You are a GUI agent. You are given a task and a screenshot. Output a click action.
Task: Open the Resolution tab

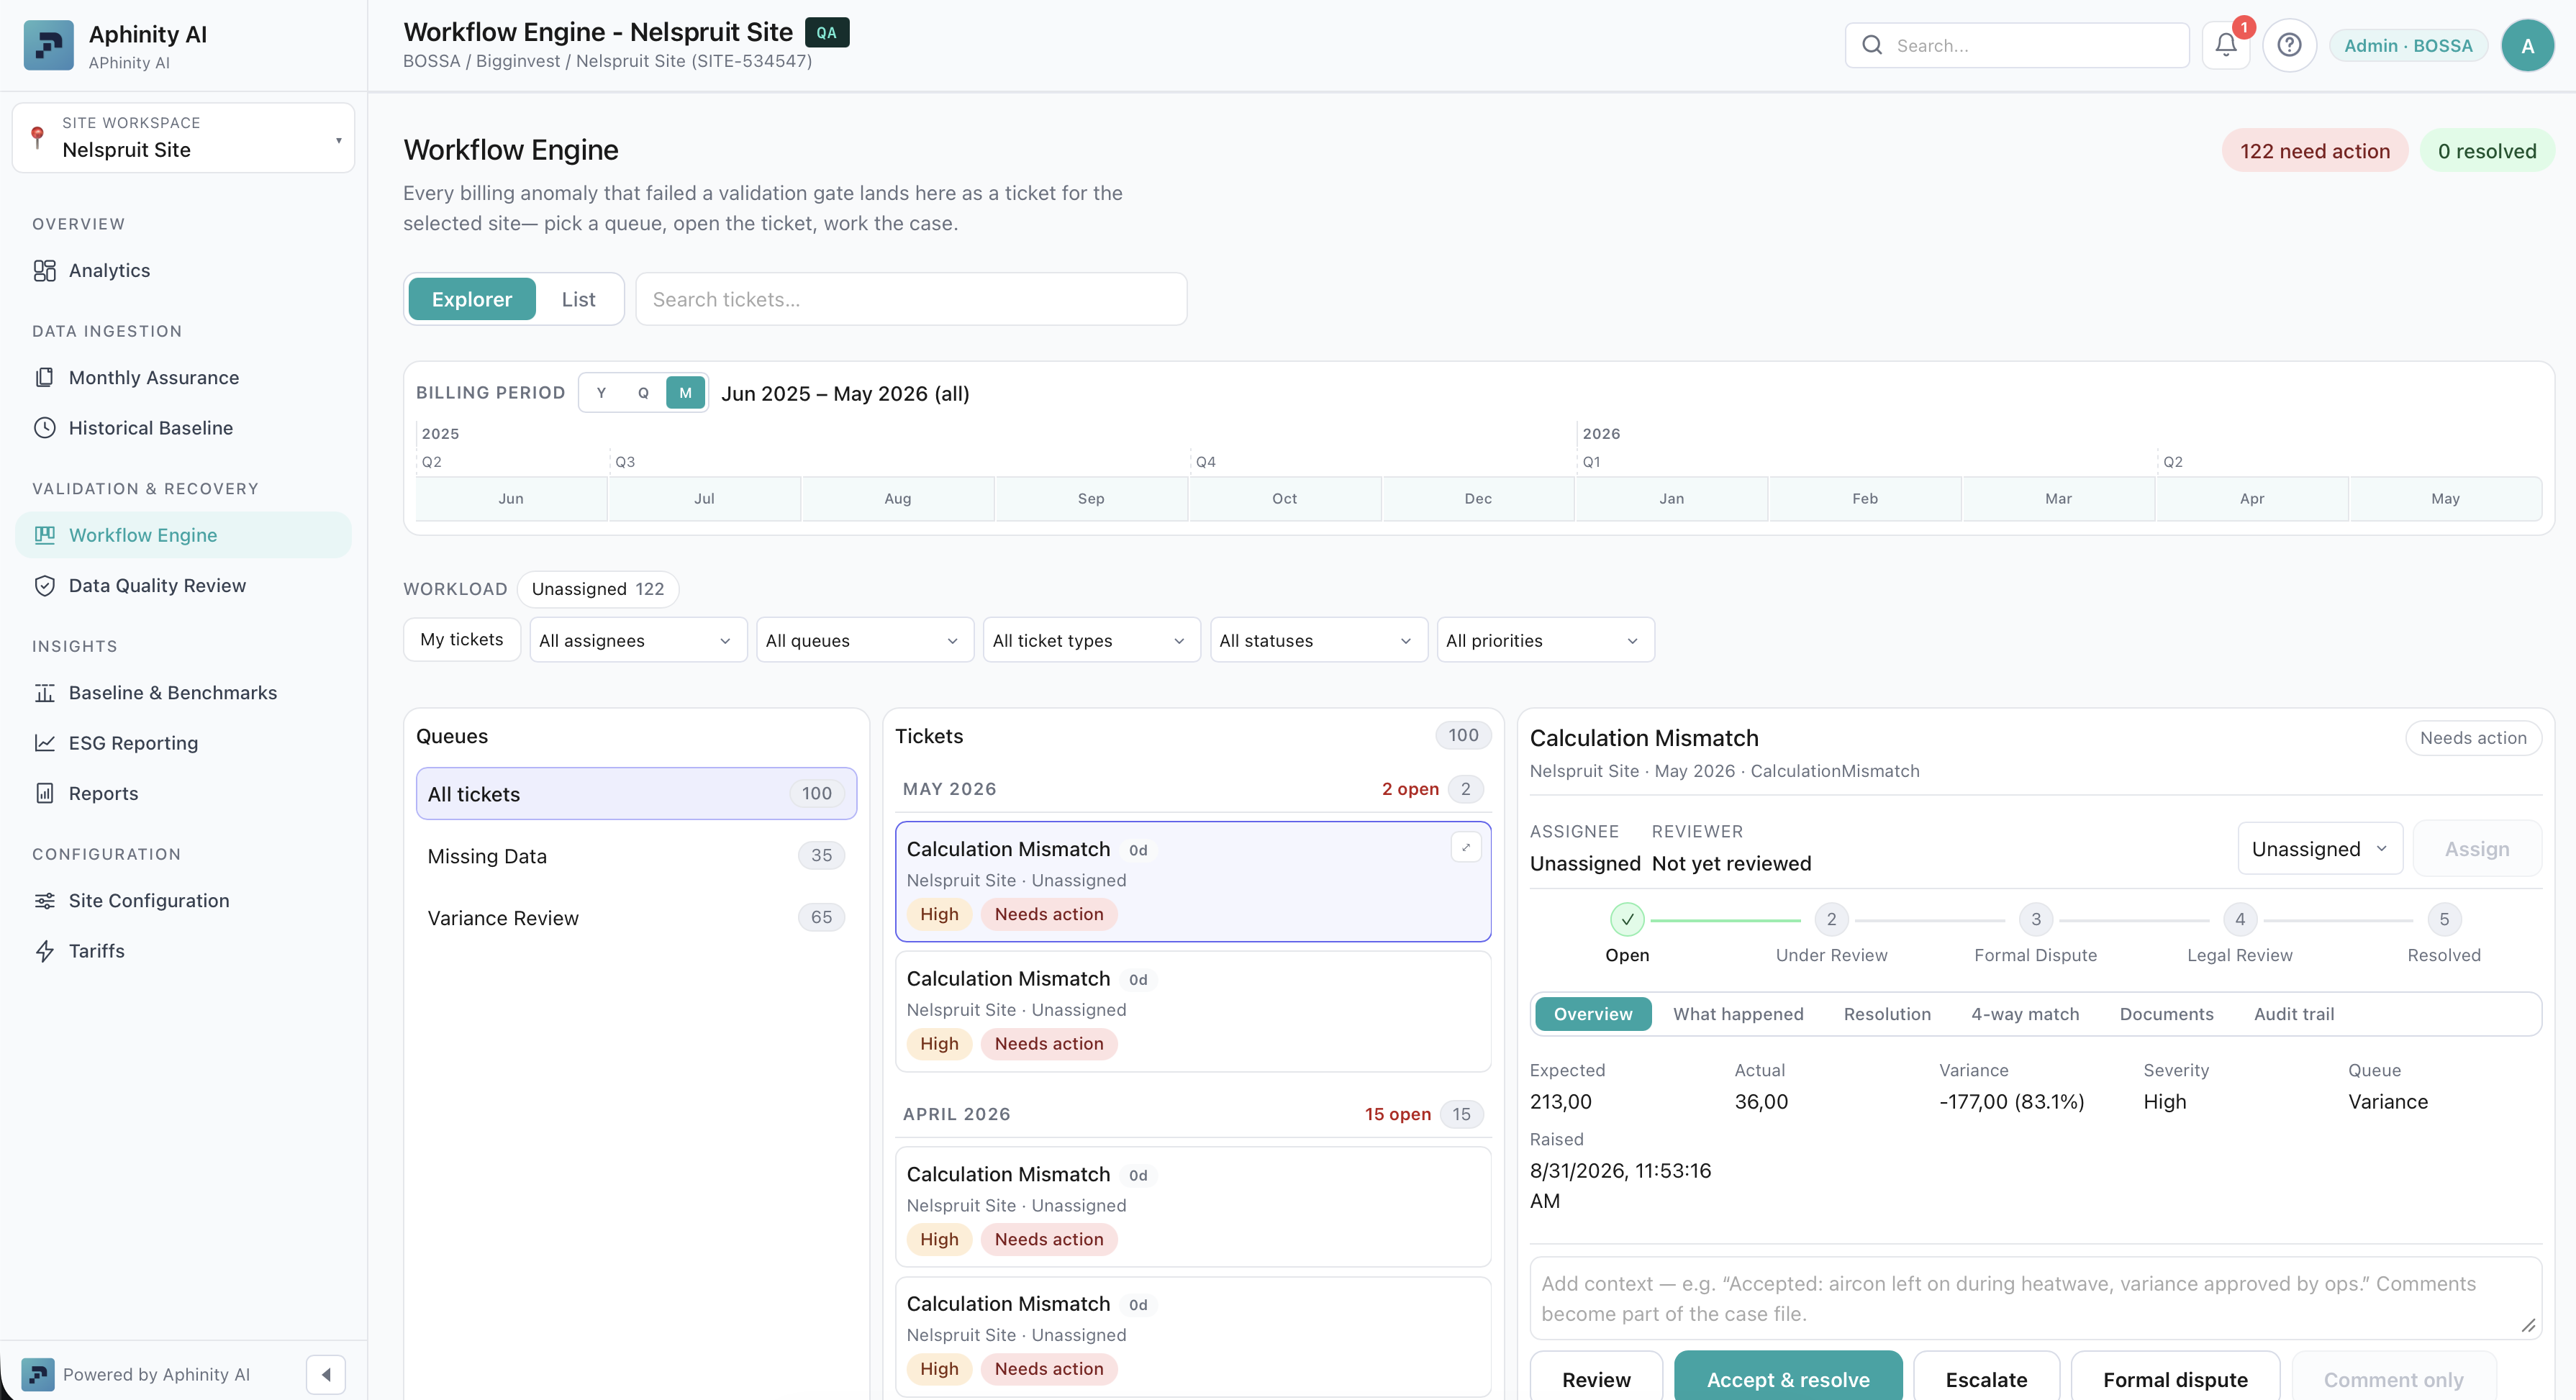pos(1887,1014)
